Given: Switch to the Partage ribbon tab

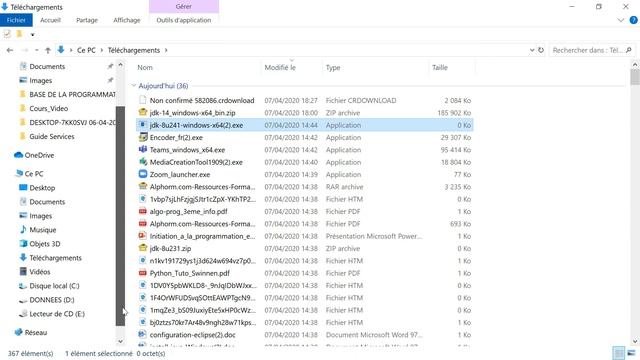Looking at the screenshot, I should pos(87,20).
